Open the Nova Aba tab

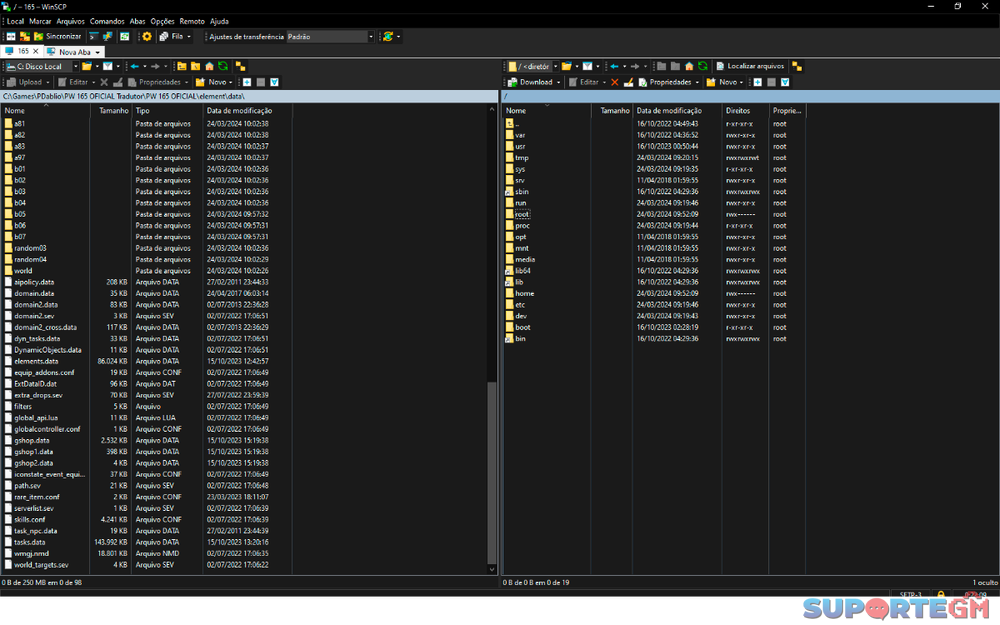[73, 51]
